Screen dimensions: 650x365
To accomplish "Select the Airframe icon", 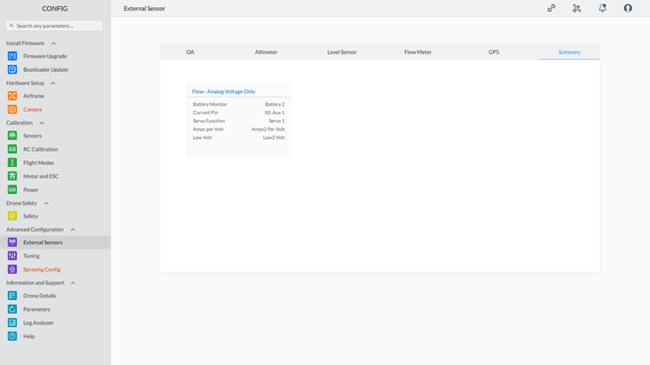I will [x=12, y=96].
